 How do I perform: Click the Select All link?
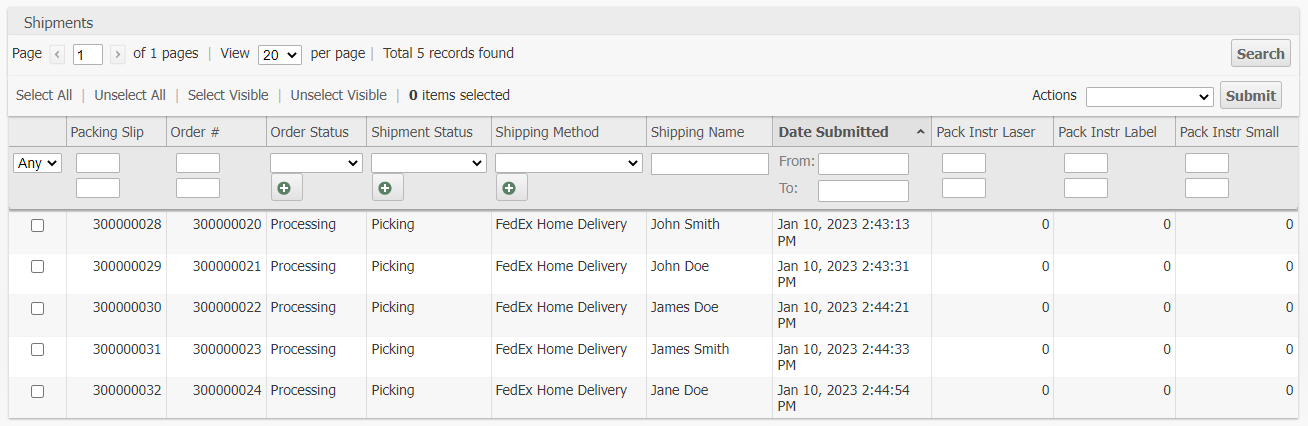44,95
